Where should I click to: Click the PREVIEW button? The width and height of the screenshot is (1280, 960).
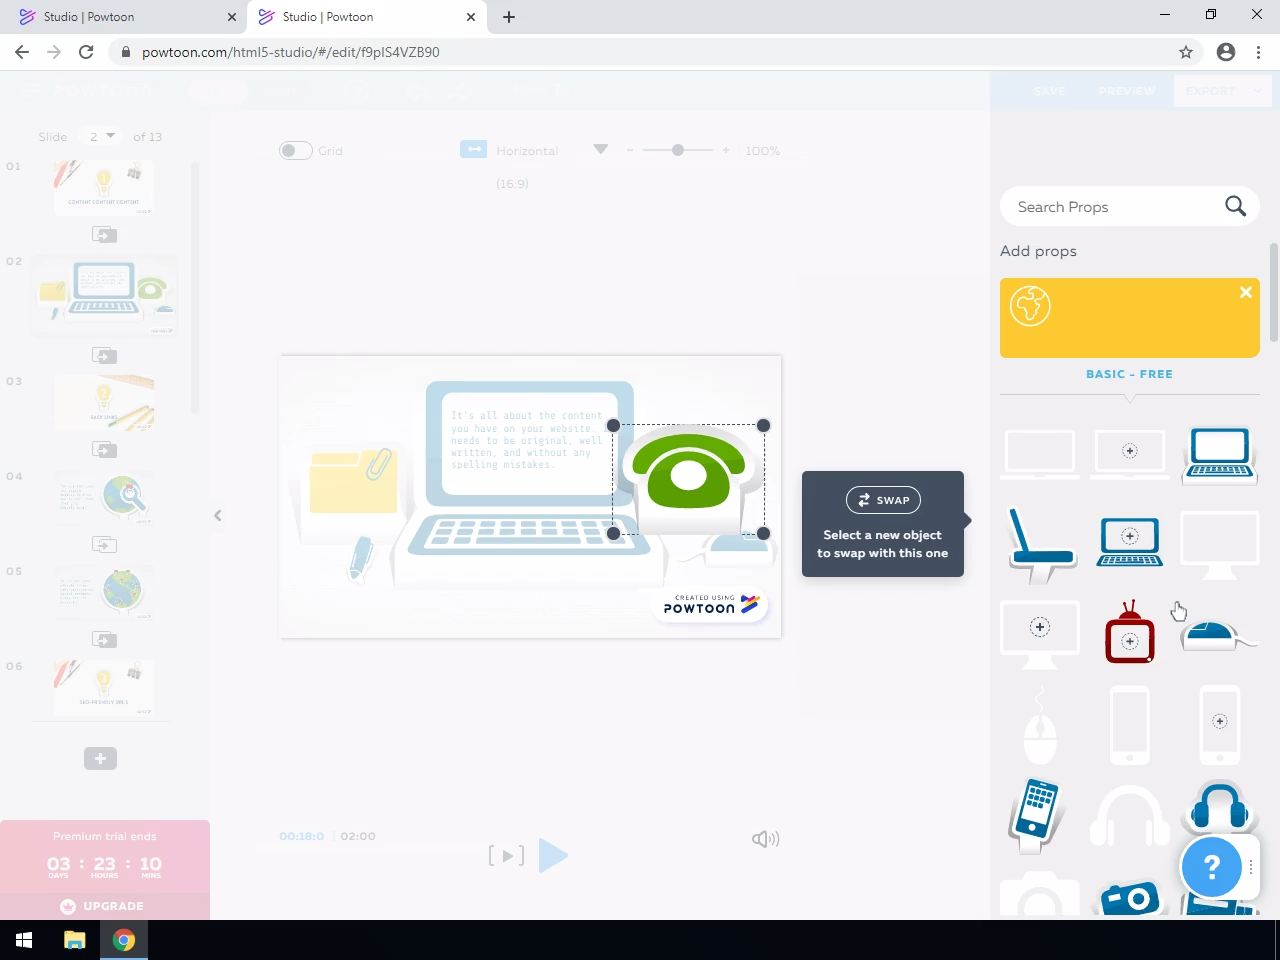click(1127, 91)
